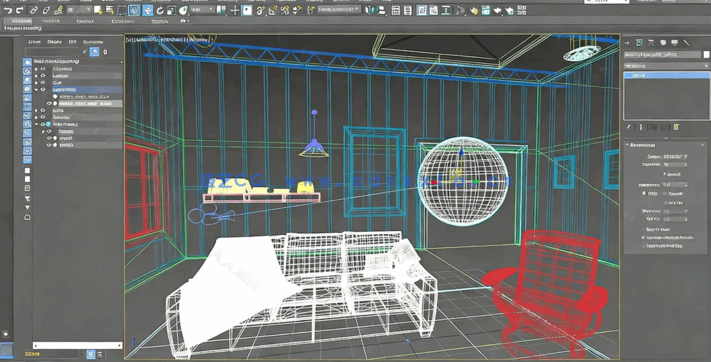The width and height of the screenshot is (711, 362).
Task: Open Scene Explorer's Select menu
Action: pos(34,42)
